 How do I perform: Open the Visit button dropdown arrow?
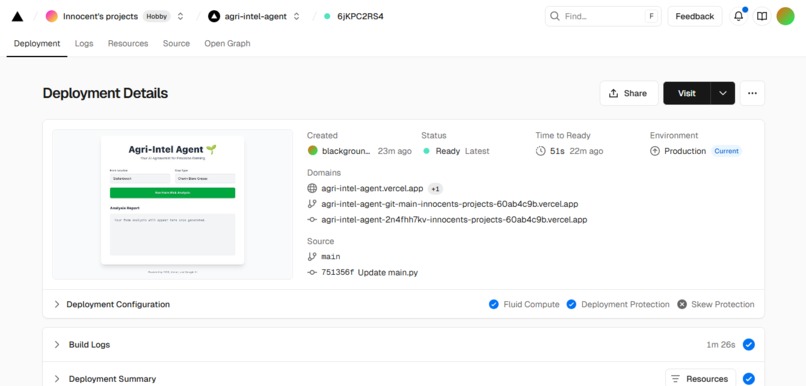723,93
